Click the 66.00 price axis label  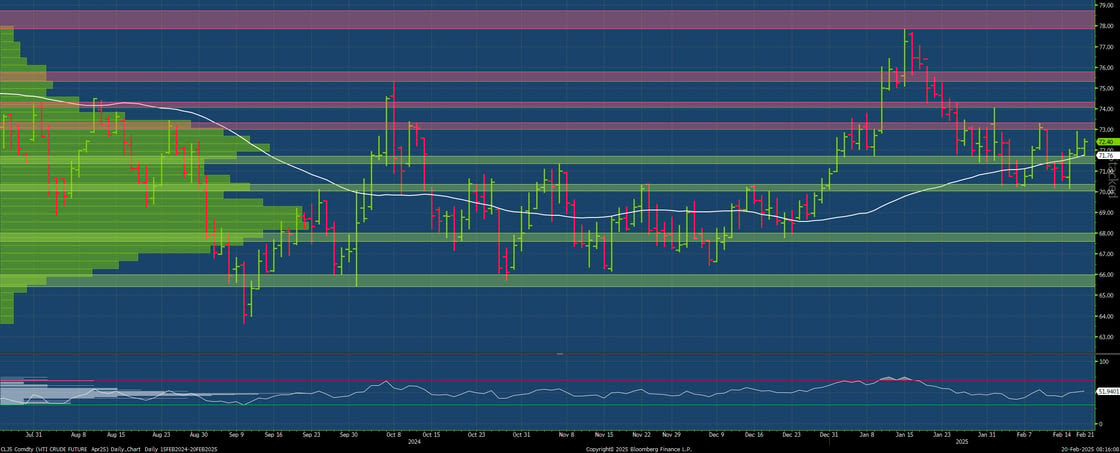click(1106, 275)
